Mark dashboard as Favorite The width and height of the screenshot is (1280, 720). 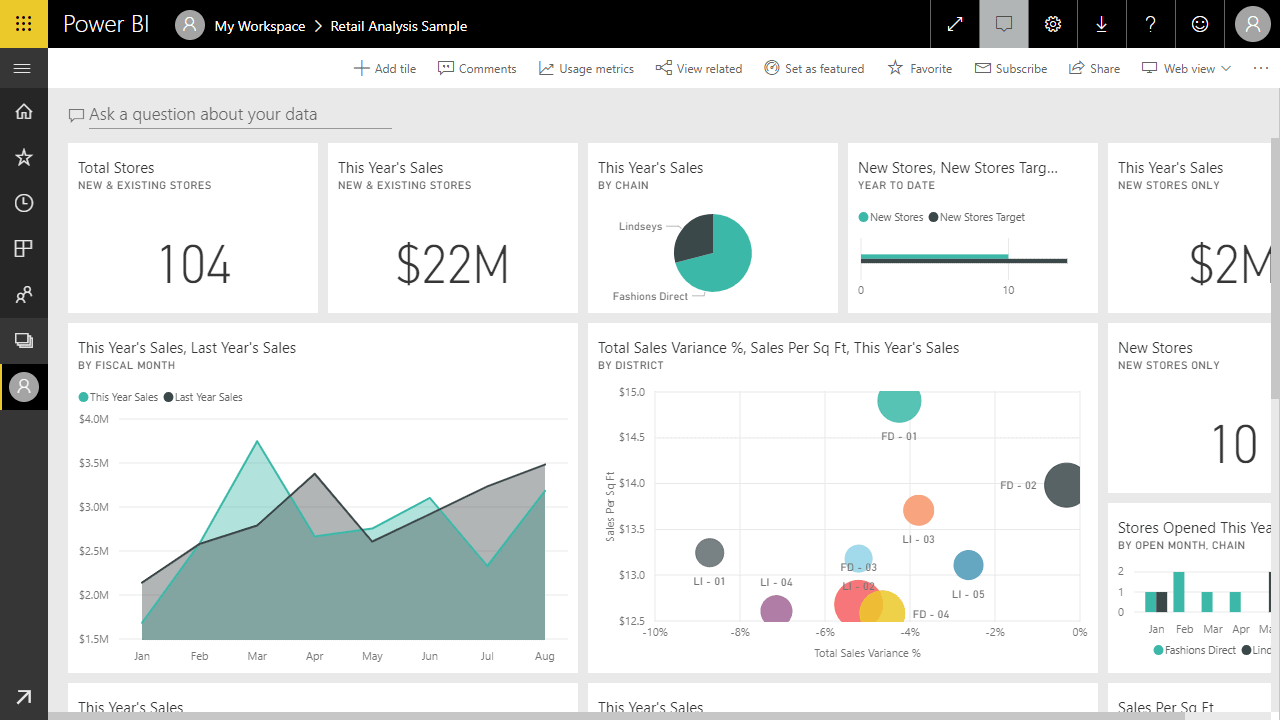920,69
